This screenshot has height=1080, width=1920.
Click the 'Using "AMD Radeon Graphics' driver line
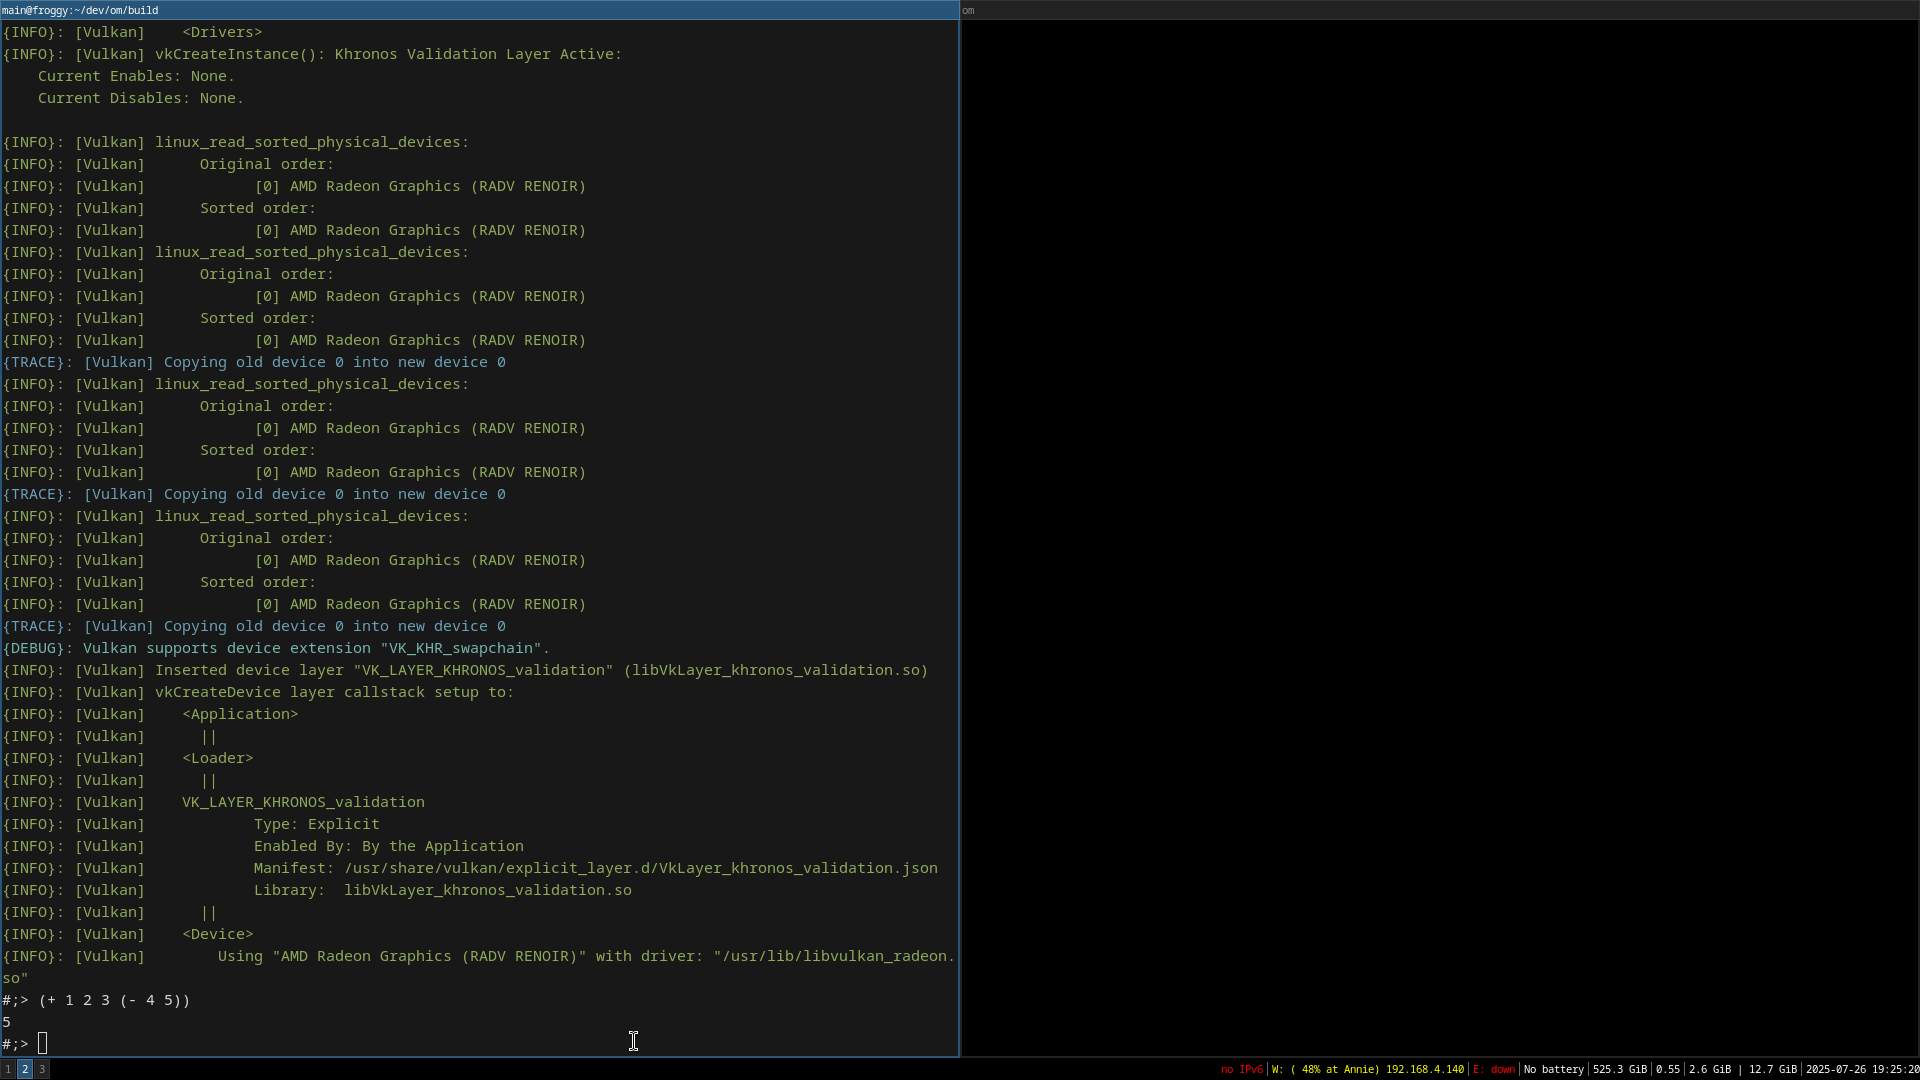[479, 967]
